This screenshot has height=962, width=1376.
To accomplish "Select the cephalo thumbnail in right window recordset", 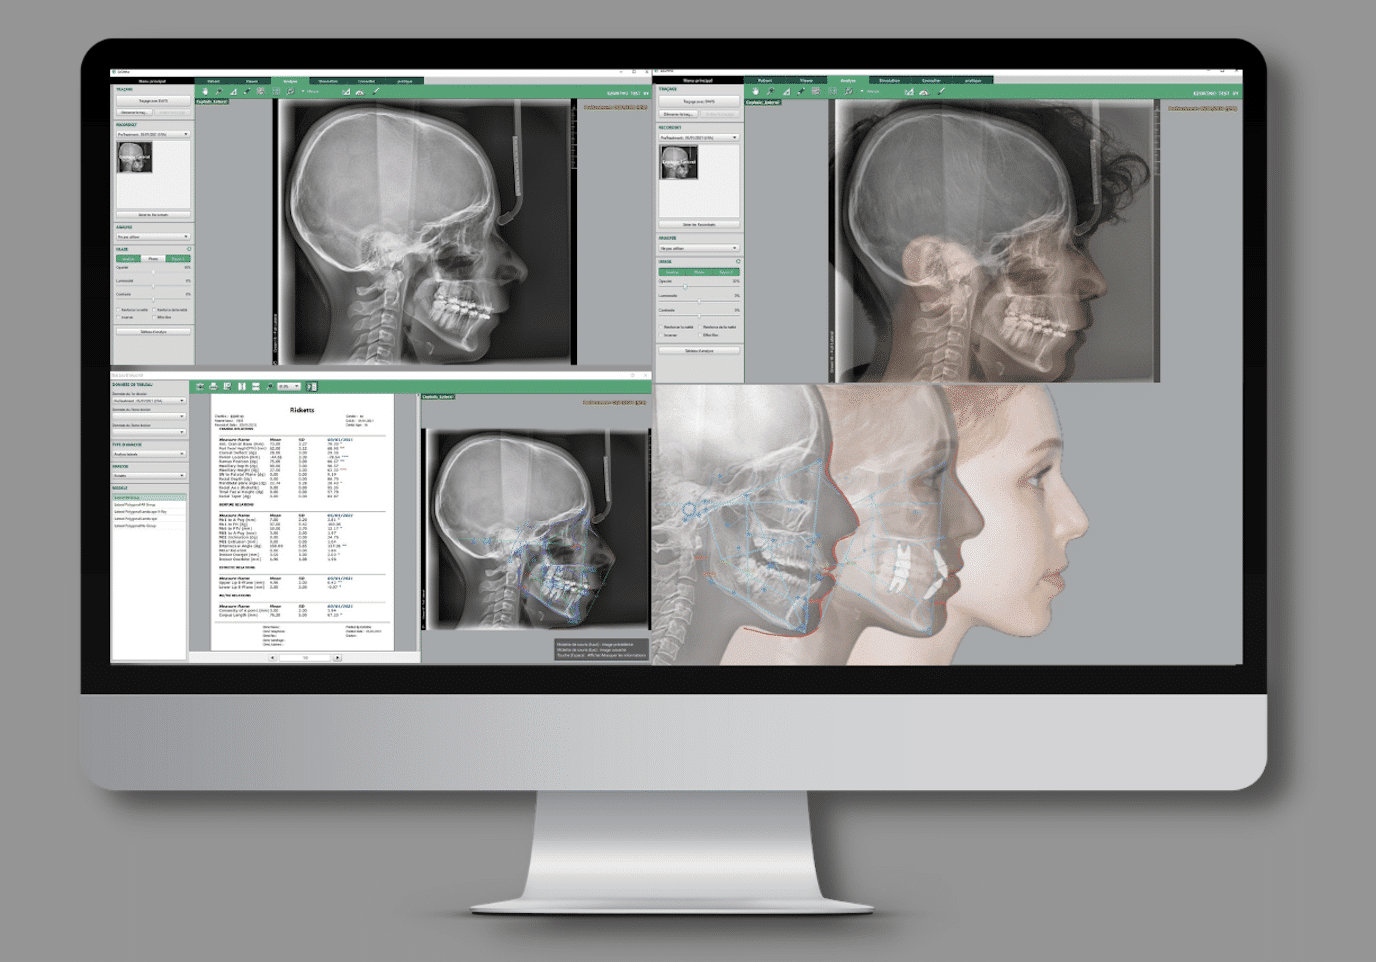I will click(x=678, y=163).
